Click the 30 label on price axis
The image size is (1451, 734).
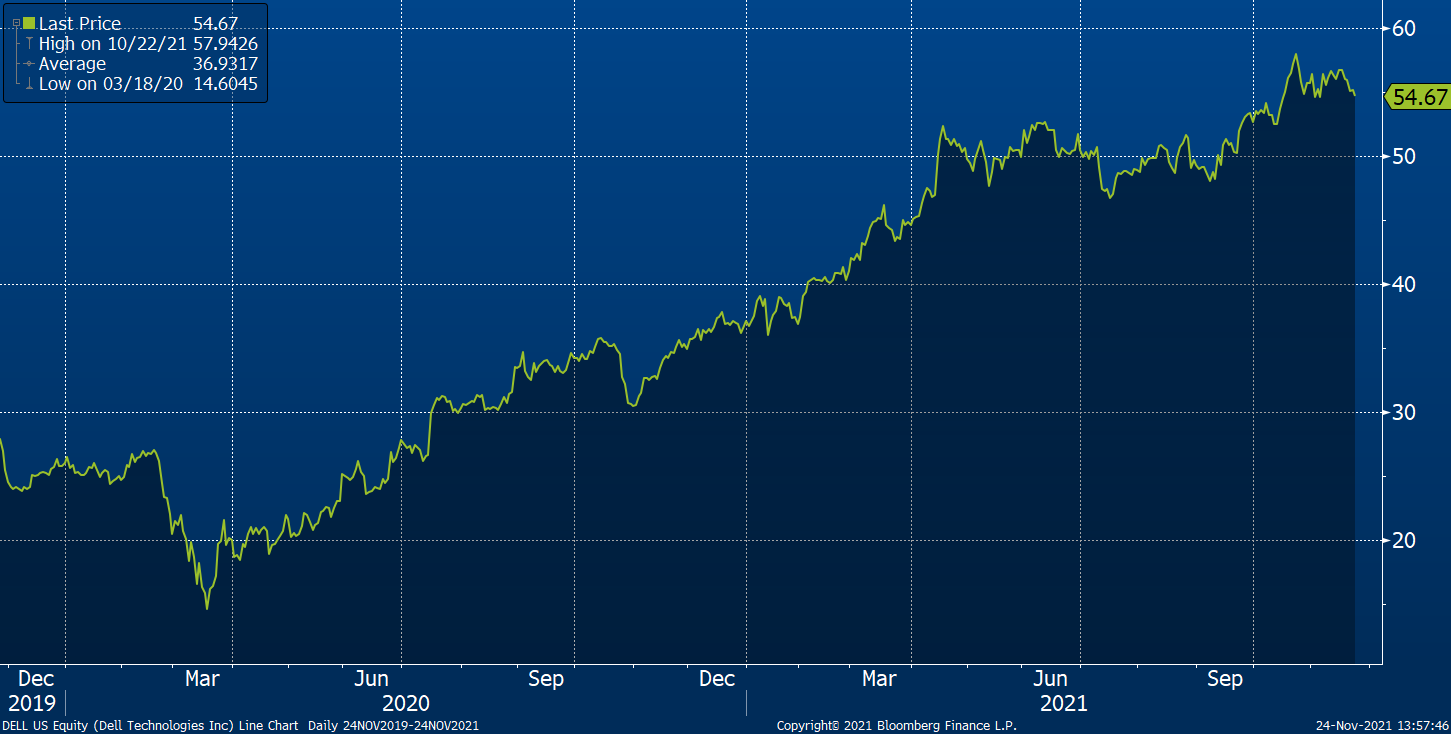(x=1404, y=412)
